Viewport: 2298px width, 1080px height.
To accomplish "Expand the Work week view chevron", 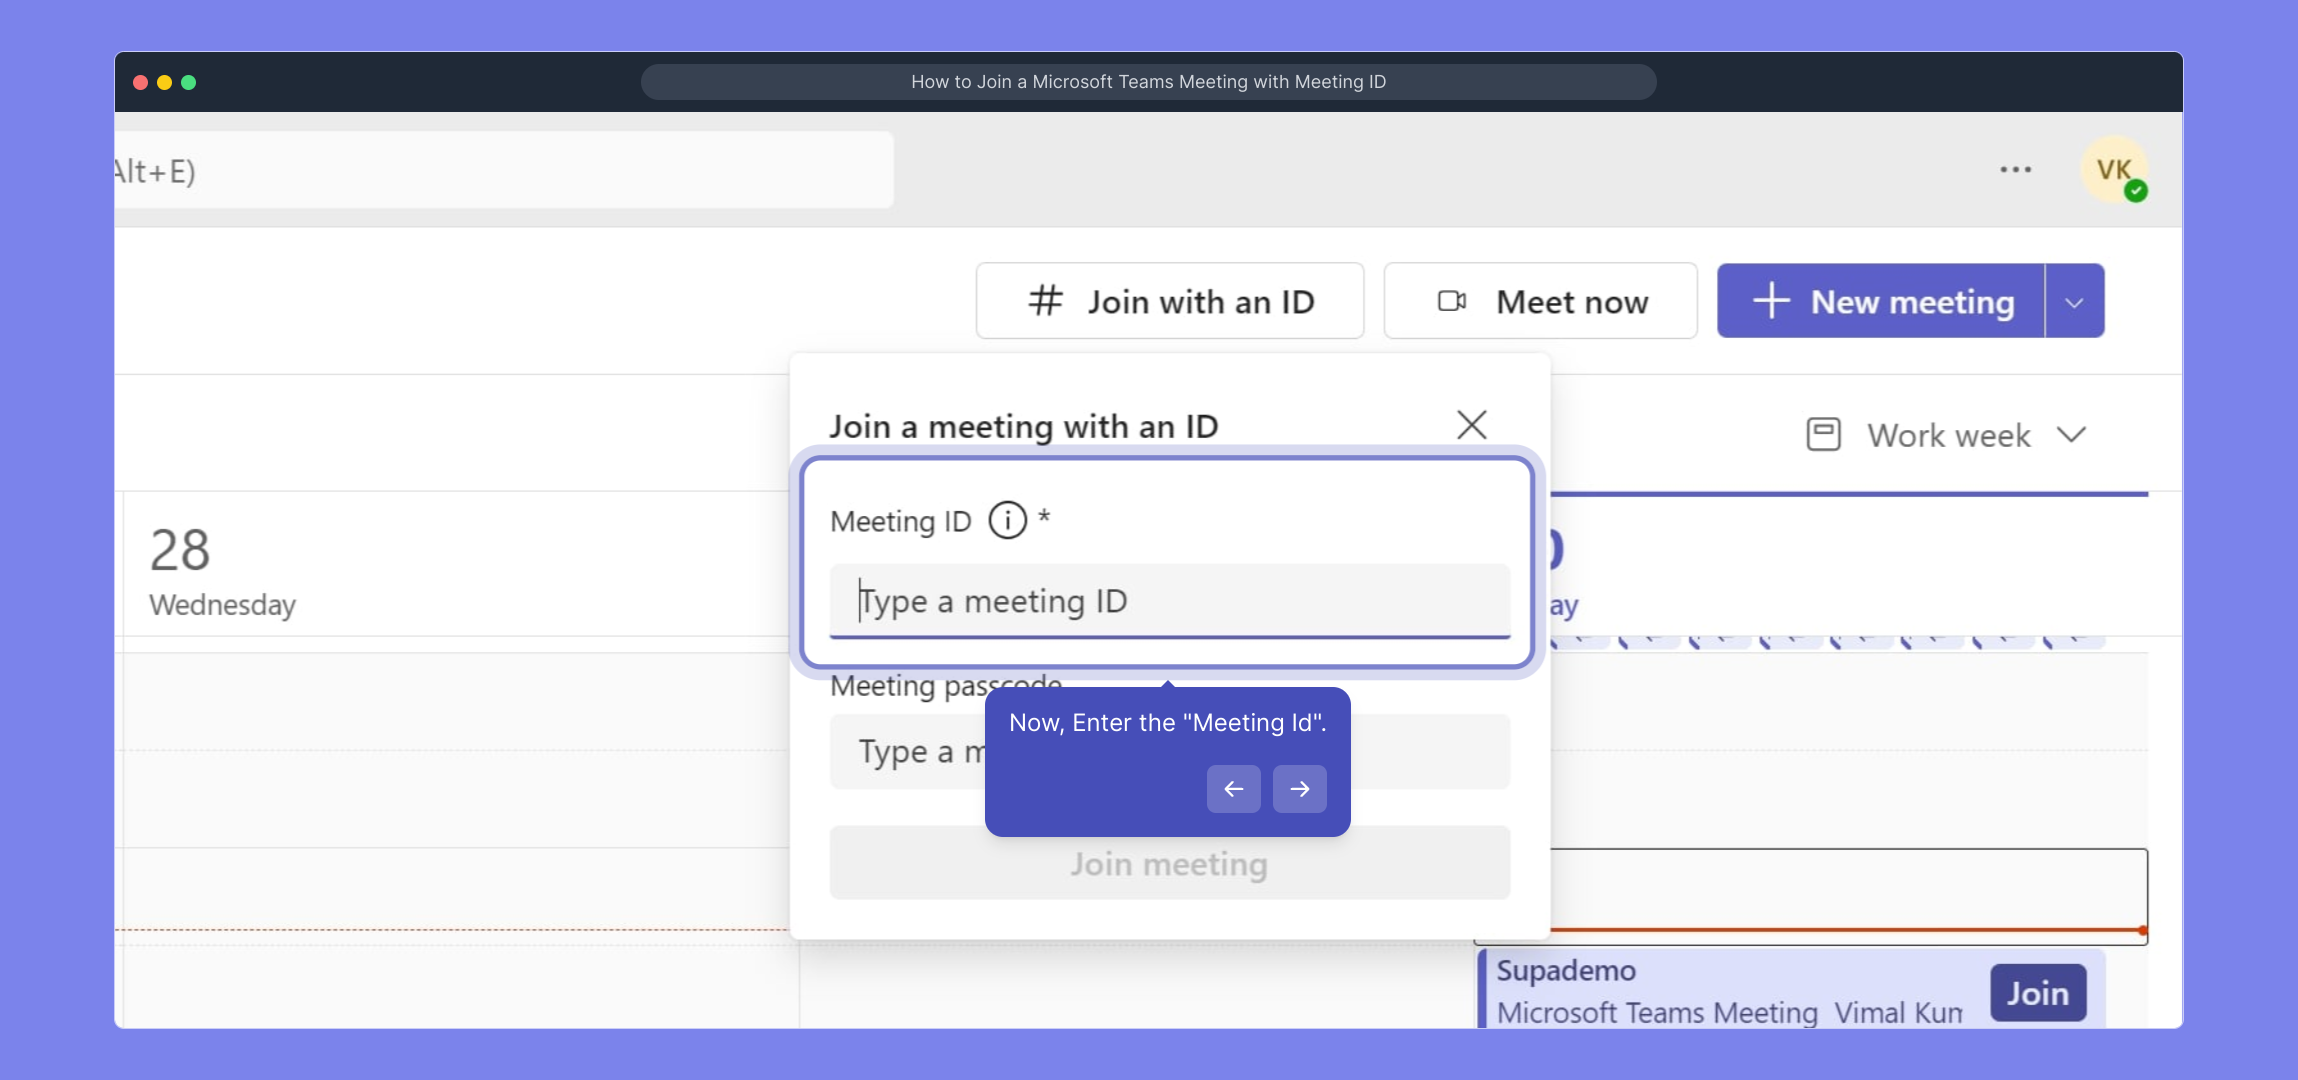I will point(2071,435).
